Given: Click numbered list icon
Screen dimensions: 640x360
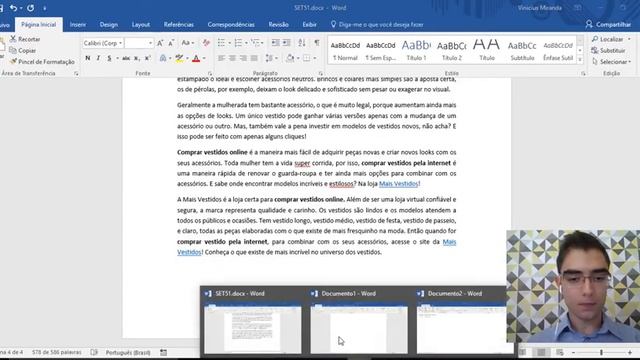Looking at the screenshot, I should [x=238, y=43].
